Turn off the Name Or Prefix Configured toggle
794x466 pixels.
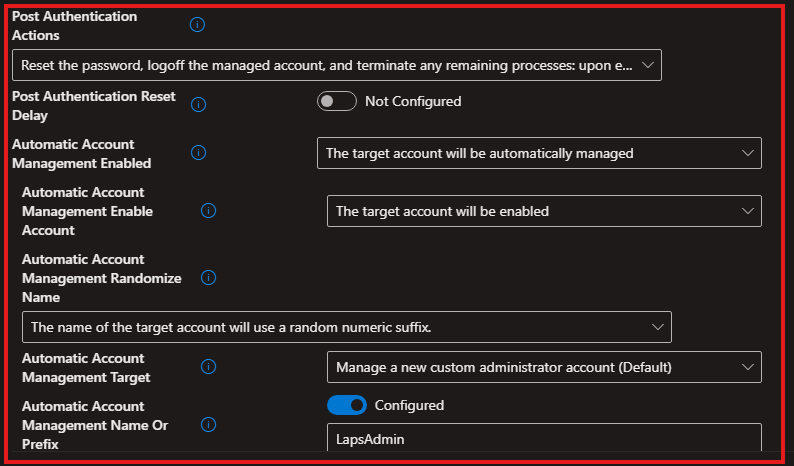346,405
